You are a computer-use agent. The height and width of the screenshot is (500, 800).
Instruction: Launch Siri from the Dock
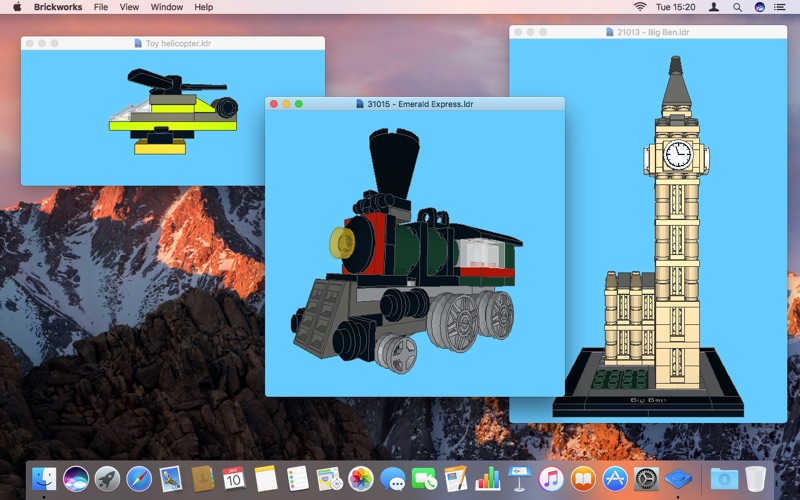(76, 479)
